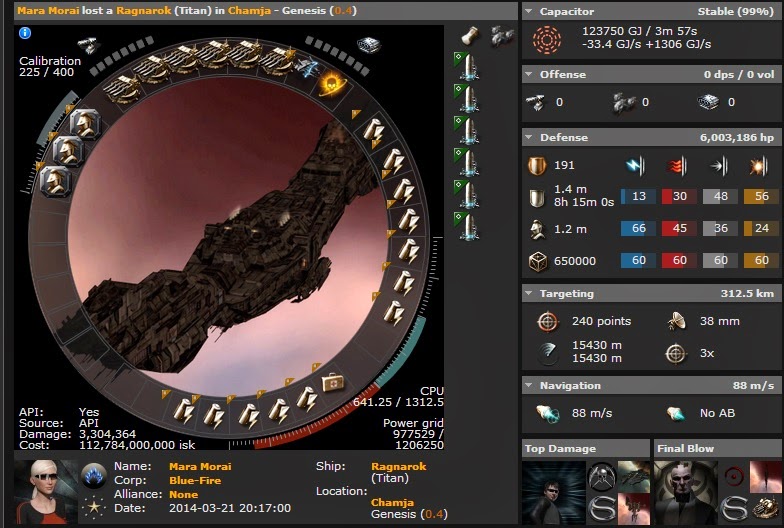
Task: Click the shield row icon beside 1.4 m
Action: [x=537, y=198]
